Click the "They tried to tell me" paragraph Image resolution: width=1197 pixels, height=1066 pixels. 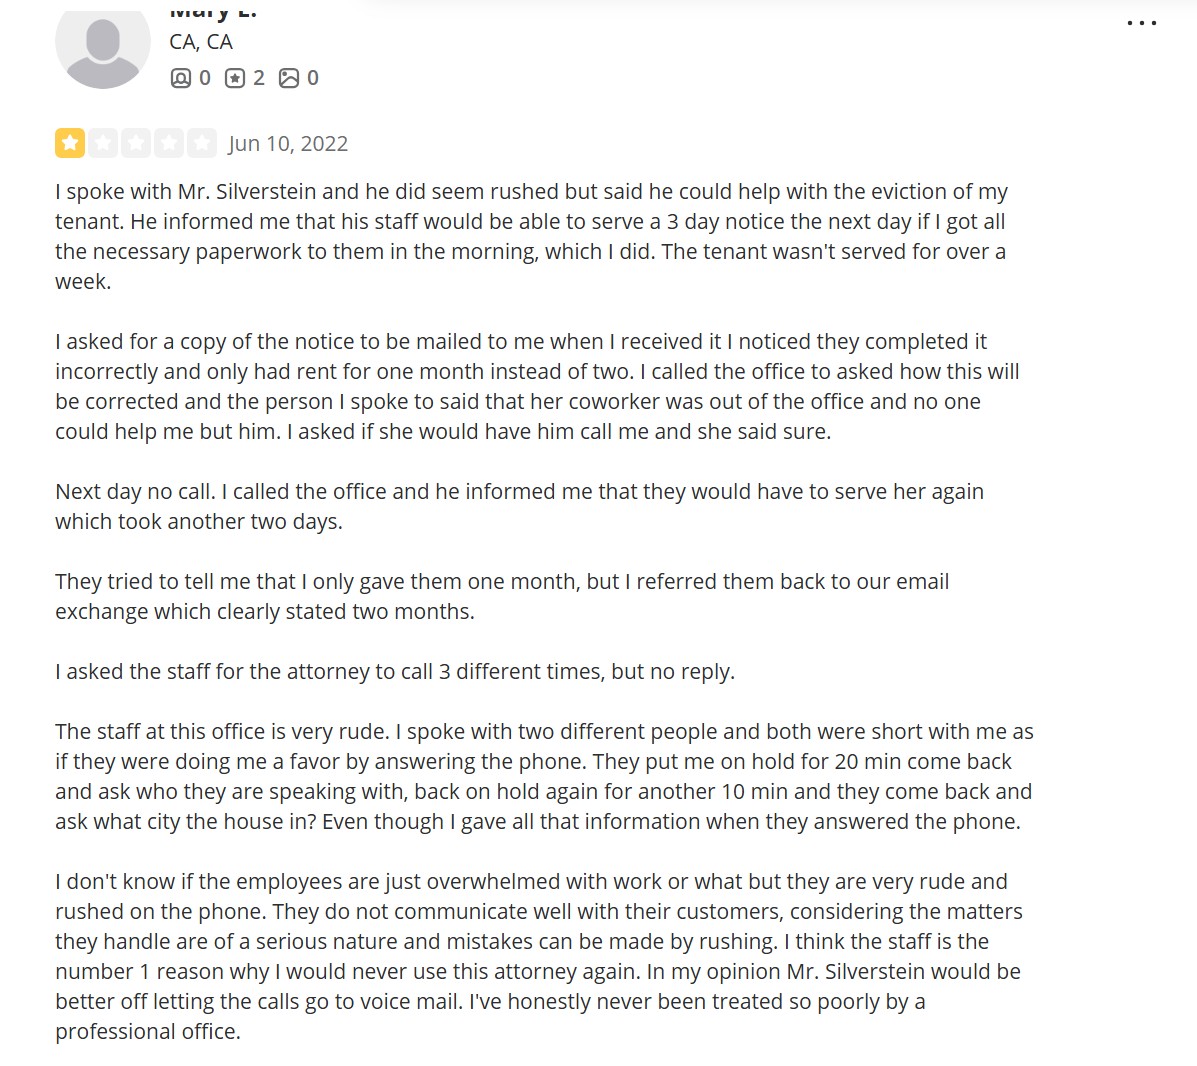(501, 596)
